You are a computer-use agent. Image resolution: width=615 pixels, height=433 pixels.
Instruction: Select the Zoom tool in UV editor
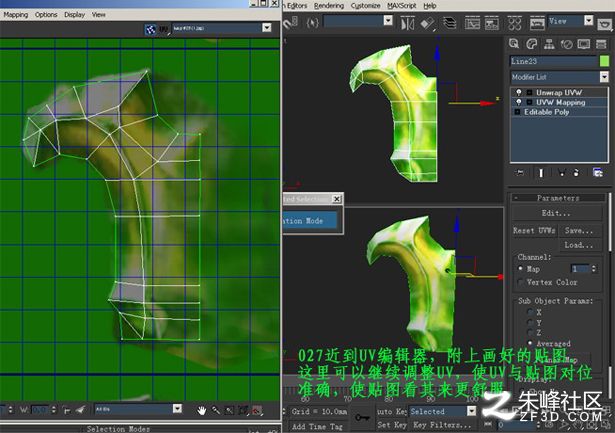point(216,410)
